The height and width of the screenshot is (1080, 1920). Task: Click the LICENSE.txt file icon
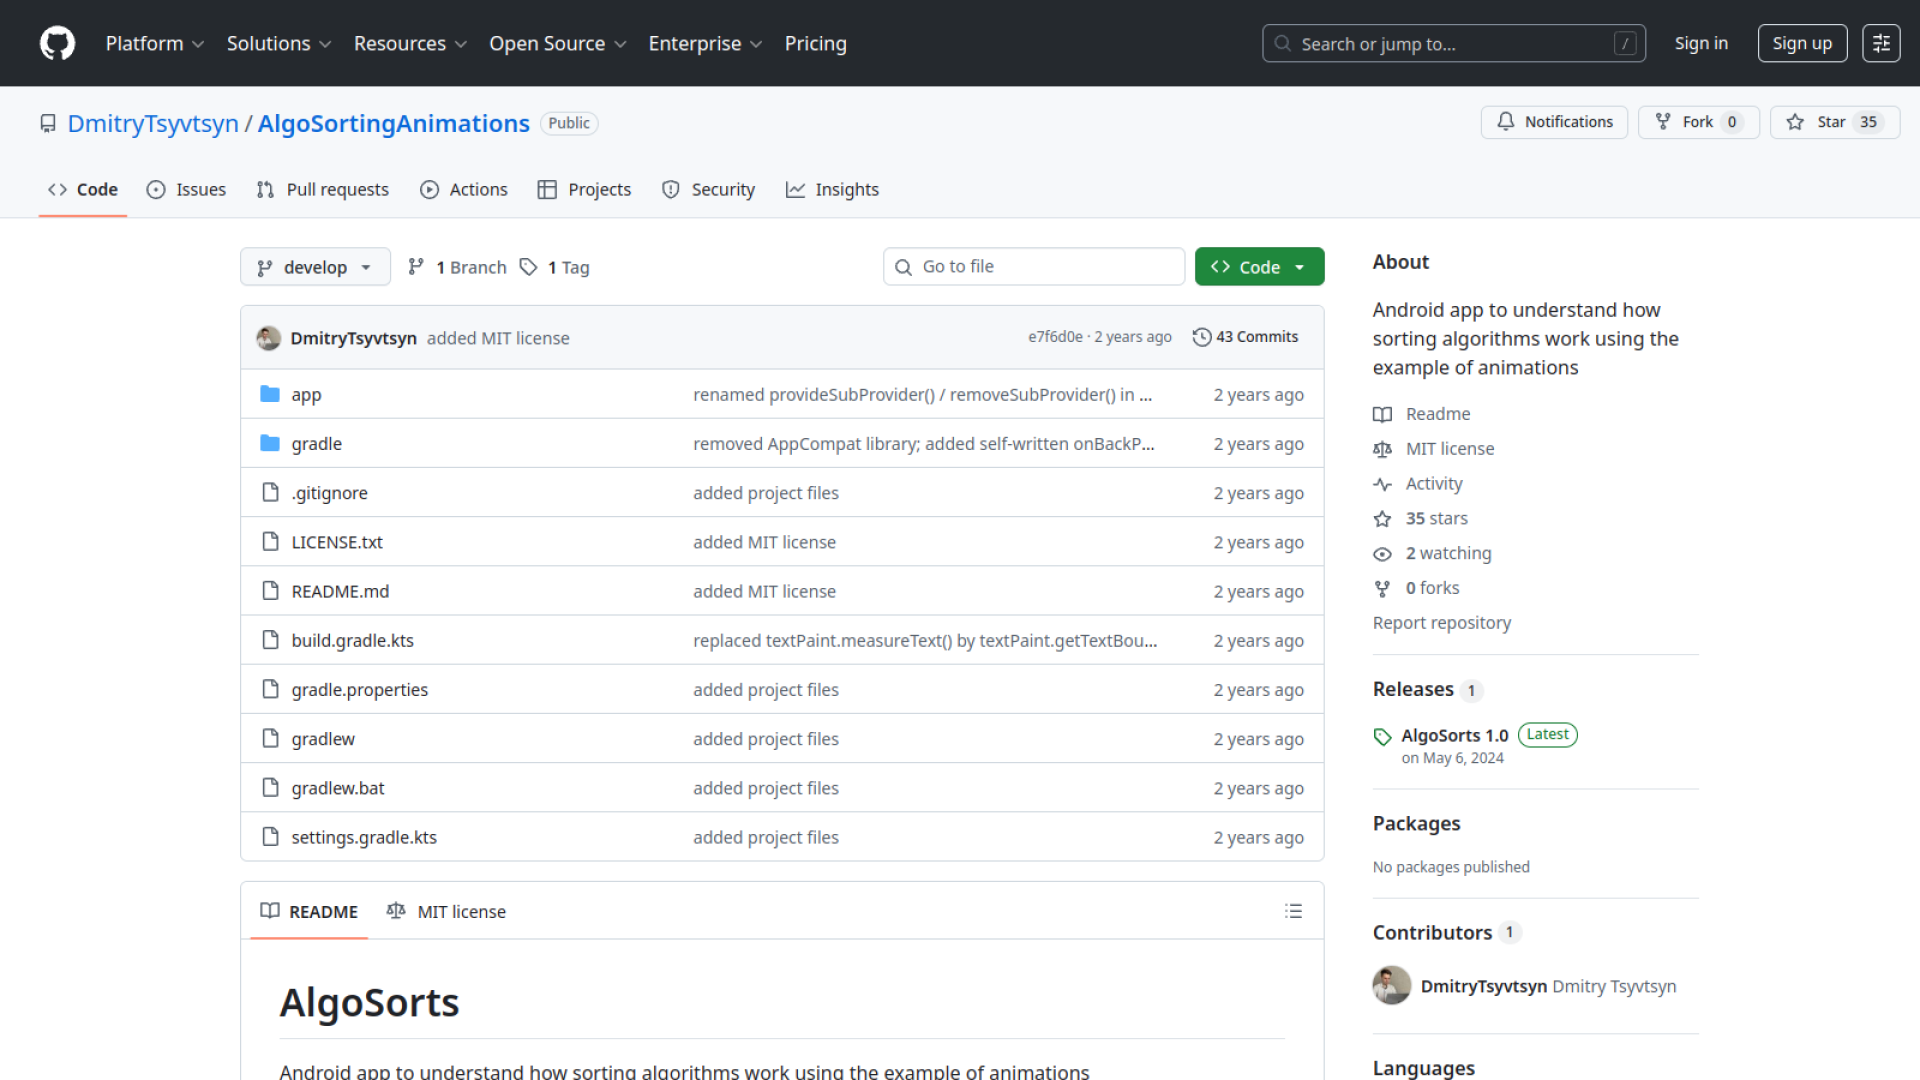270,541
